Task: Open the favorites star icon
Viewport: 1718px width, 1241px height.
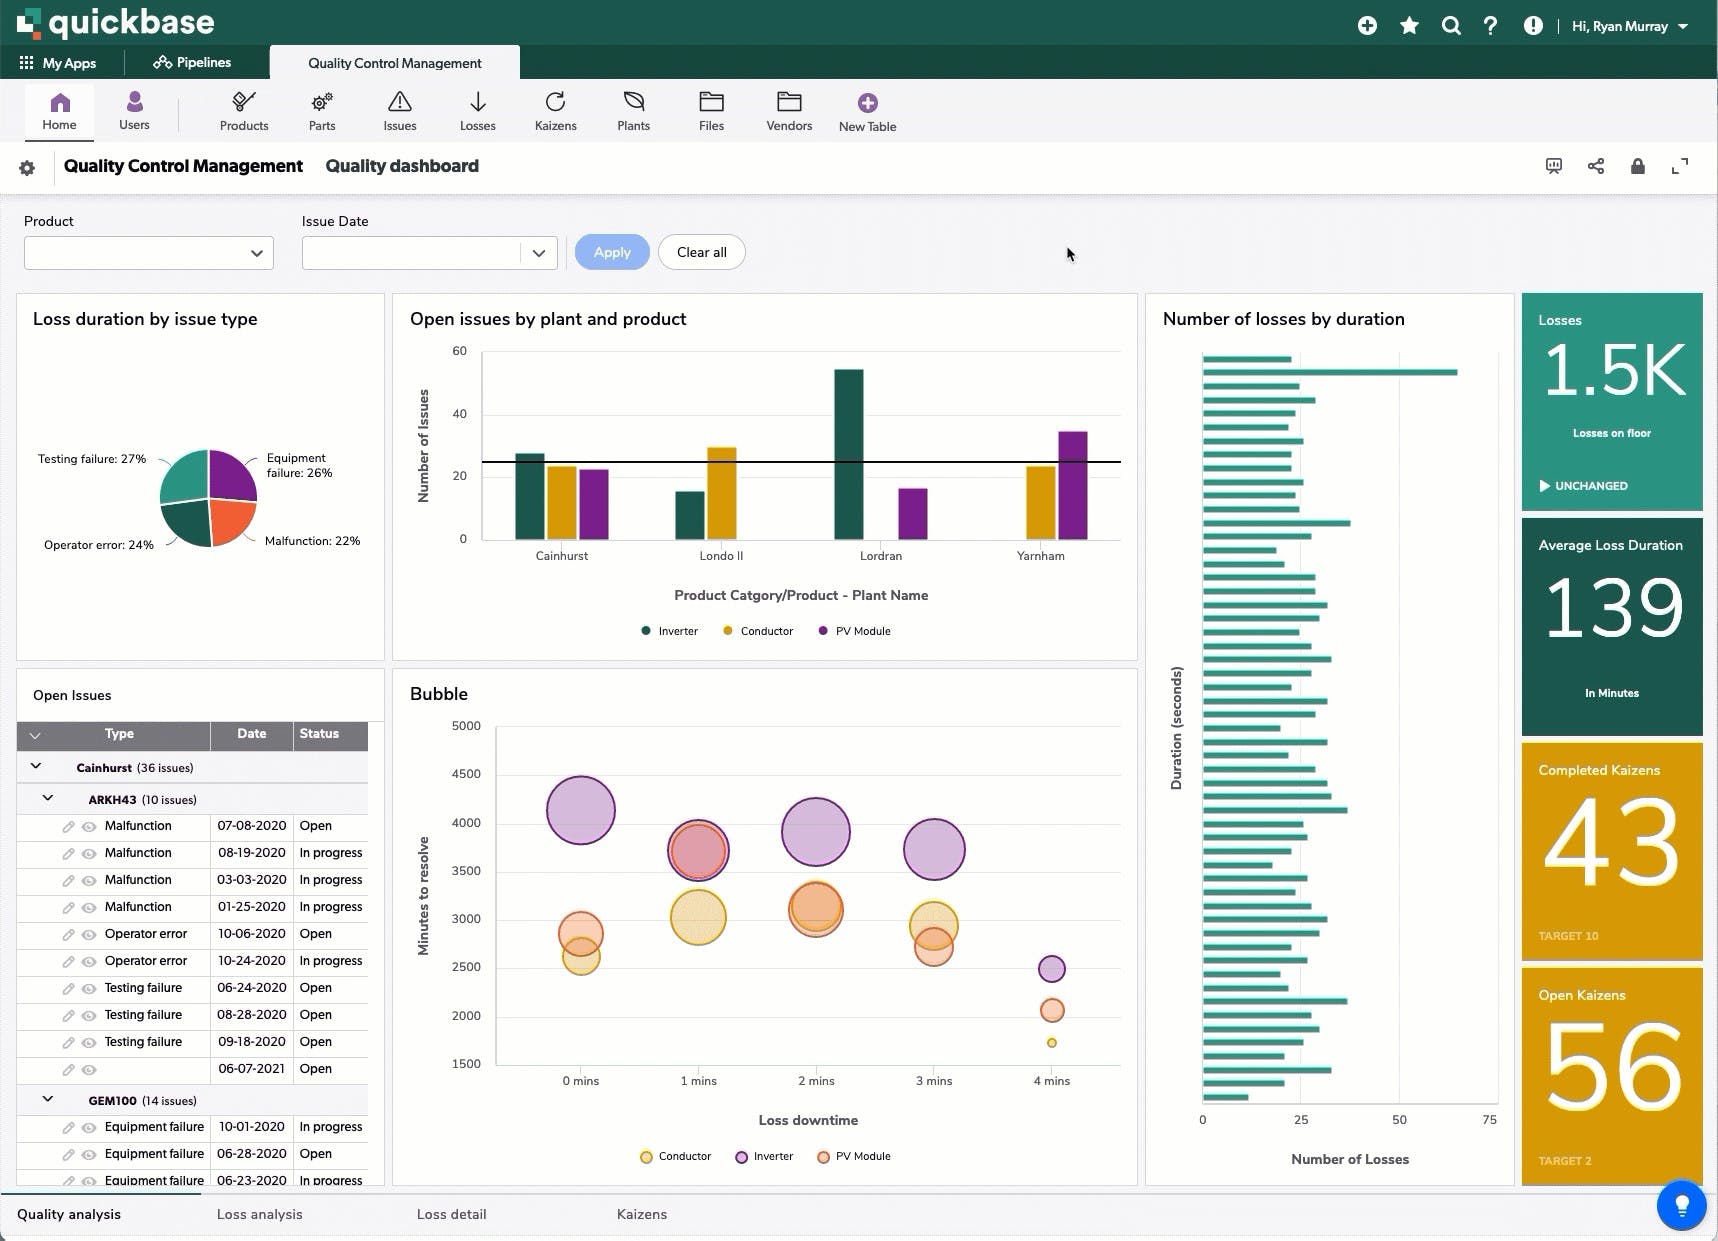Action: 1409,26
